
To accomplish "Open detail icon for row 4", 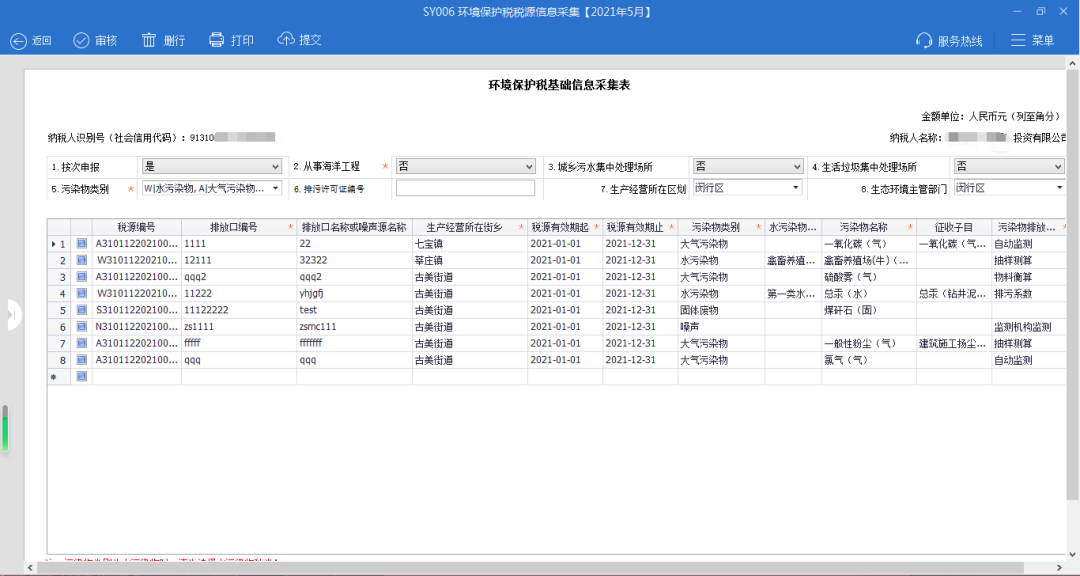I will tap(81, 293).
